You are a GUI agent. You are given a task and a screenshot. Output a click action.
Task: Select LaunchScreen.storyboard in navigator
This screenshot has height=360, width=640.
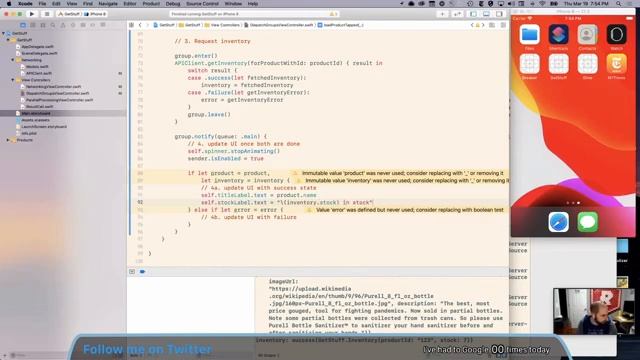(x=44, y=127)
